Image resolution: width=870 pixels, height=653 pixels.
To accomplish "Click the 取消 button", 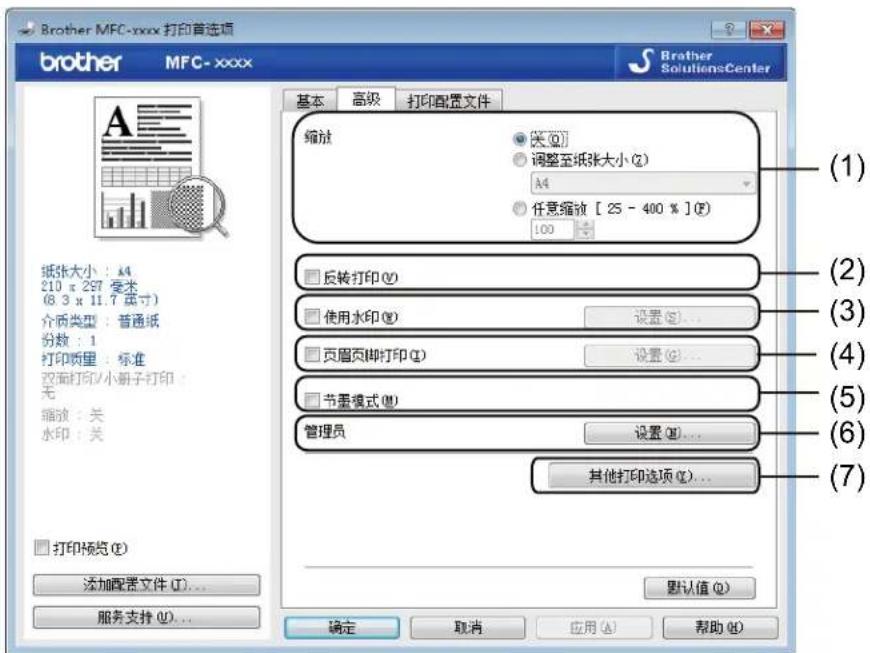I will (x=468, y=627).
